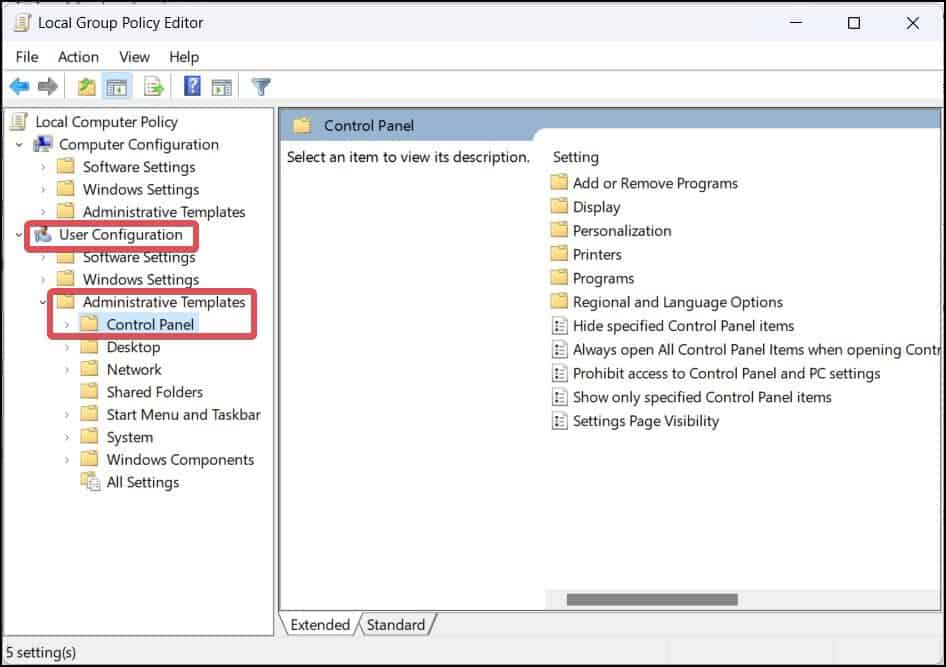This screenshot has height=667, width=946.
Task: Click the User Configuration node icon
Action: pyautogui.click(x=42, y=235)
